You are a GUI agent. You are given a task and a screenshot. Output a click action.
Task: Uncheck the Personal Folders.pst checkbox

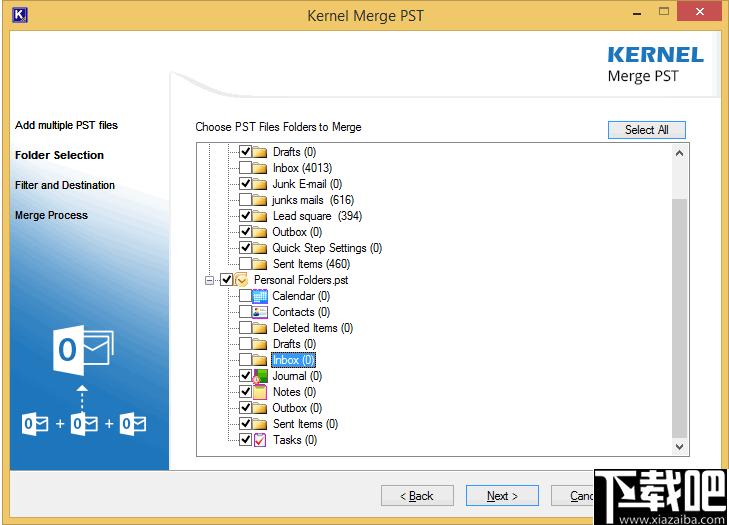tap(226, 280)
